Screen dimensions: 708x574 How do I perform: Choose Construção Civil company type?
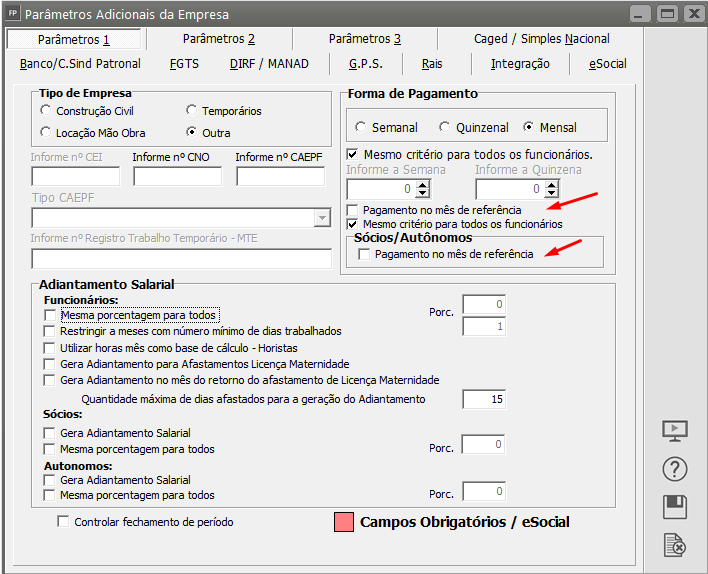tap(46, 111)
